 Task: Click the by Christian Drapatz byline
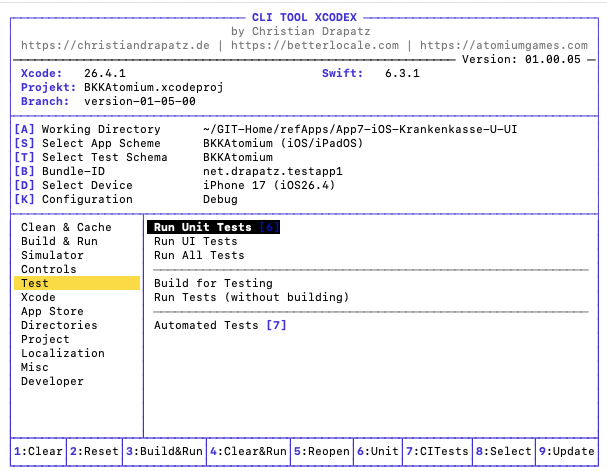[x=301, y=31]
